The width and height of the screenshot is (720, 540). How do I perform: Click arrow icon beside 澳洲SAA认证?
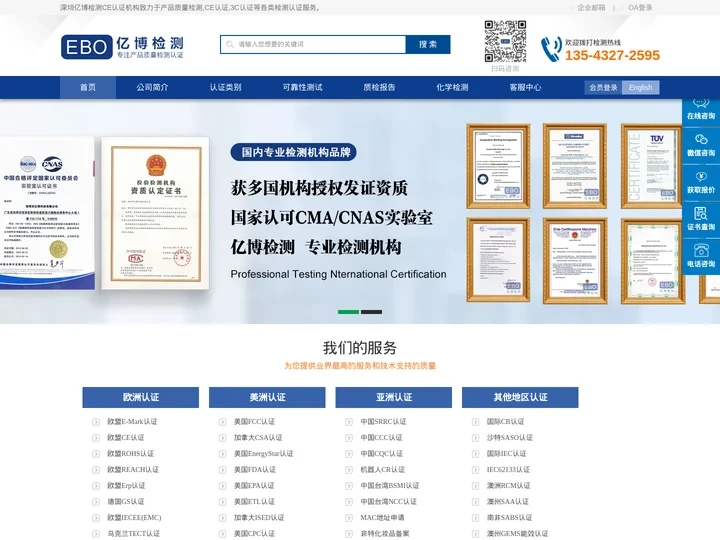pos(475,502)
